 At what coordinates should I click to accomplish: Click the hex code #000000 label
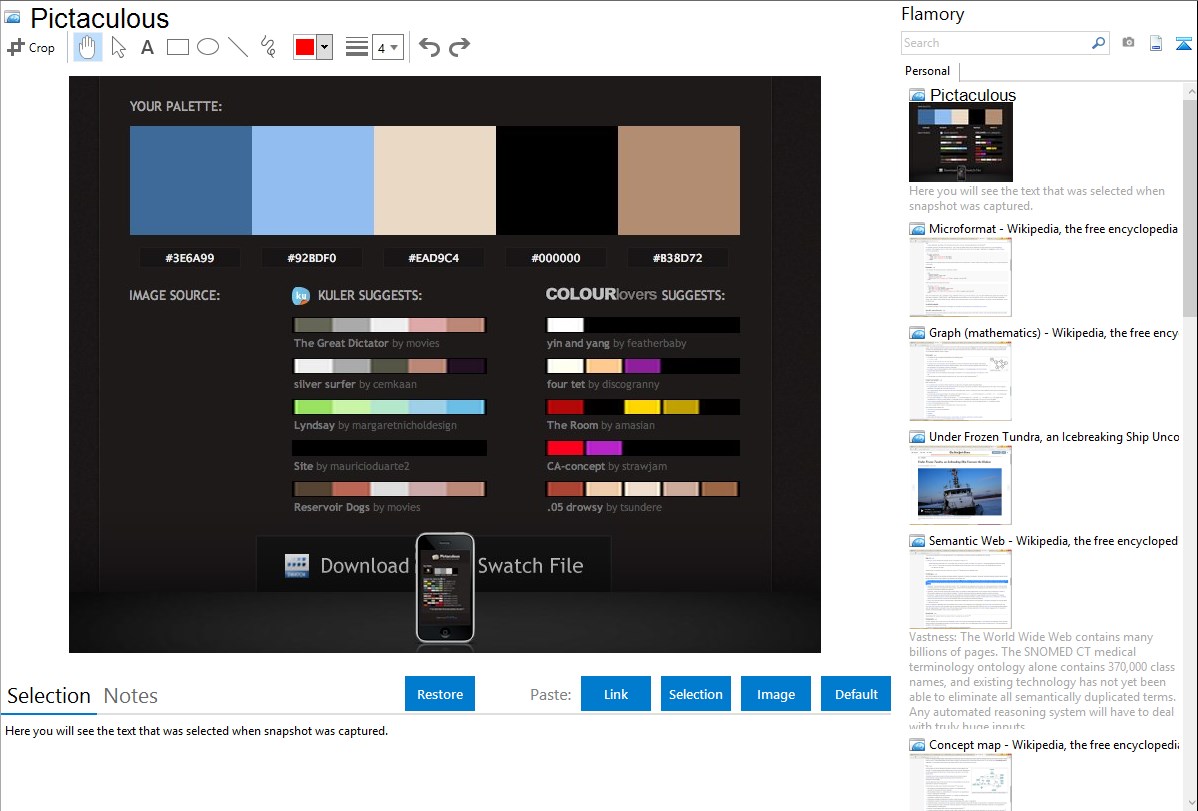tap(556, 258)
